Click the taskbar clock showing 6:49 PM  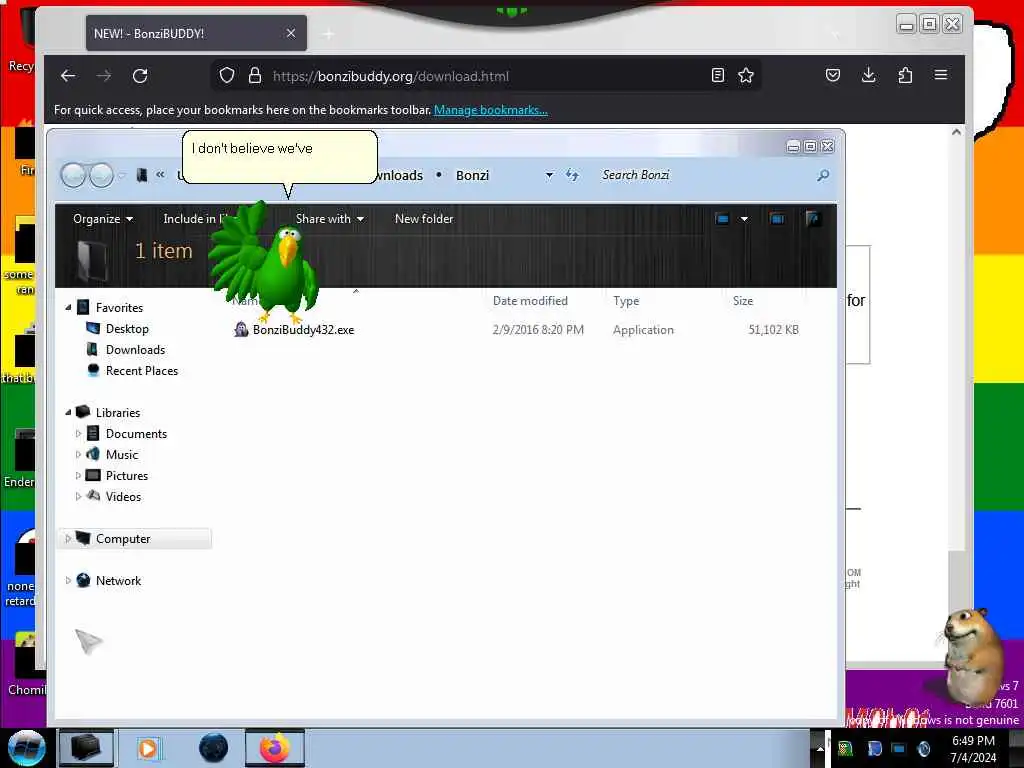973,748
